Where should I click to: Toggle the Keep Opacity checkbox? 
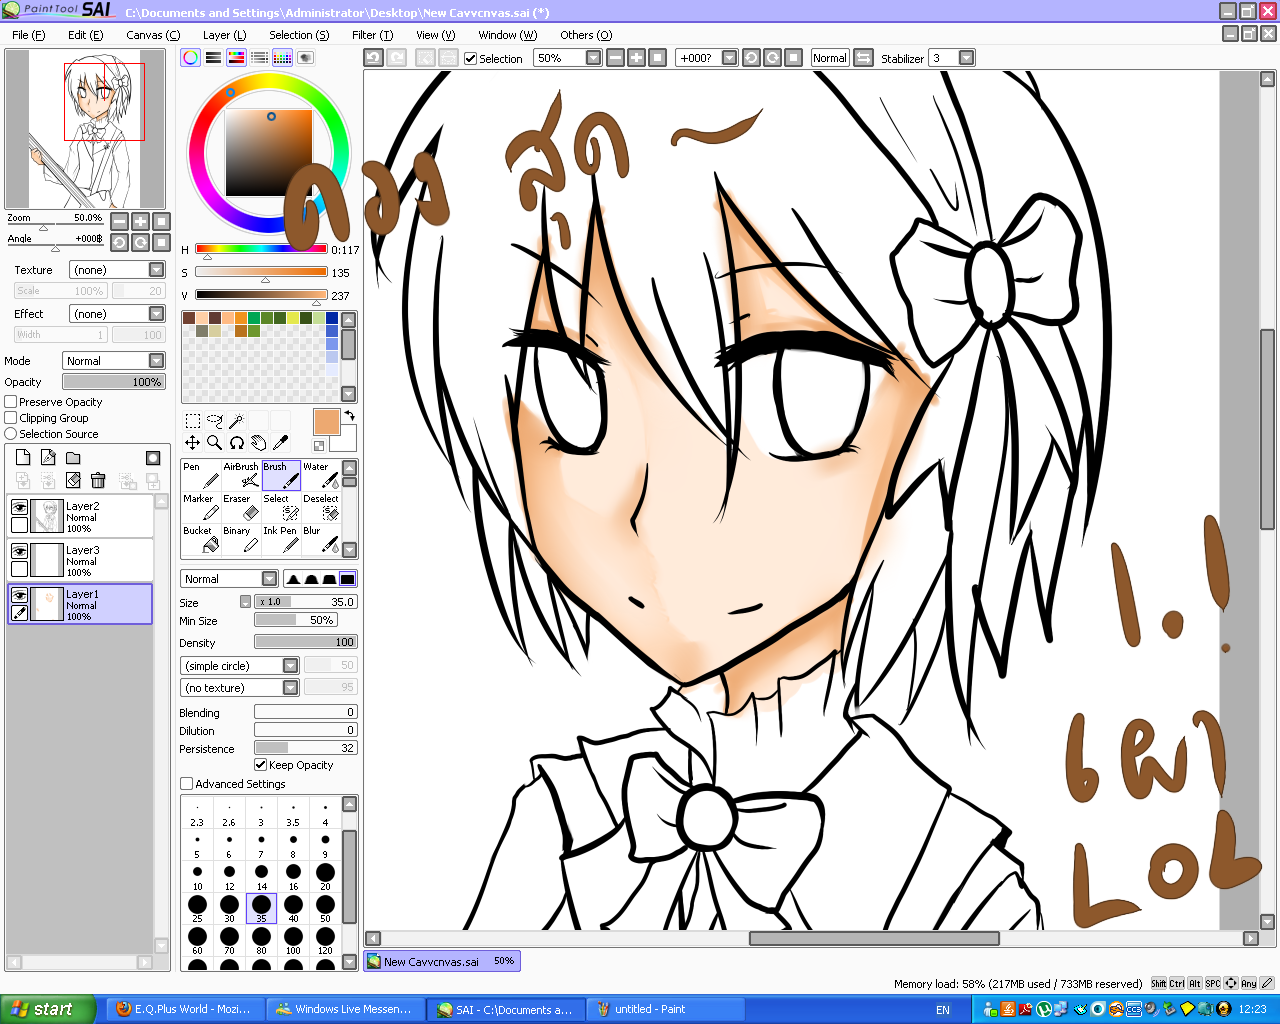(261, 765)
